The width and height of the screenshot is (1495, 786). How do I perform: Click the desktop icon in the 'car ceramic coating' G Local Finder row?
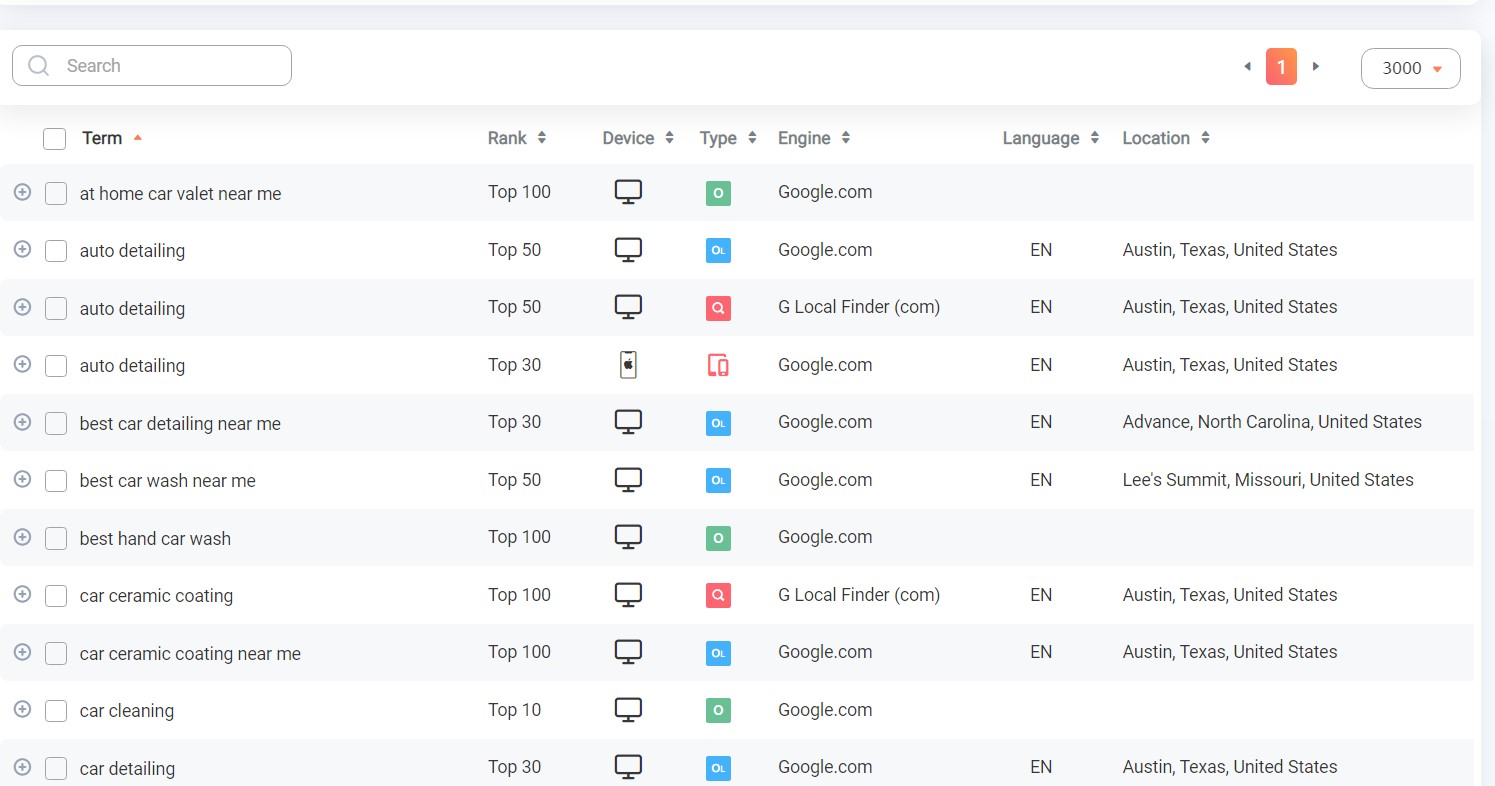(x=628, y=595)
